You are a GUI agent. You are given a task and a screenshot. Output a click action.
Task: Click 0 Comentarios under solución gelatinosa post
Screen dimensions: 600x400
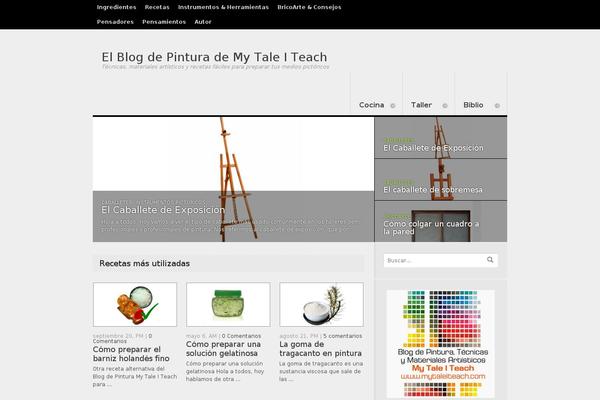pos(241,336)
